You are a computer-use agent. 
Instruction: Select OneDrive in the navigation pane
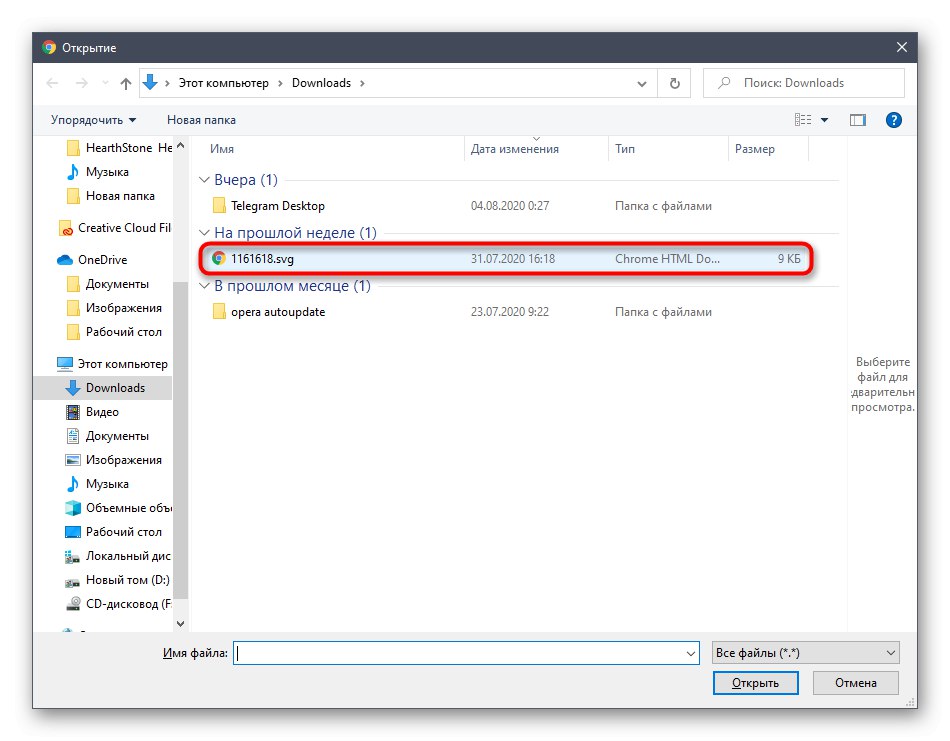92,260
